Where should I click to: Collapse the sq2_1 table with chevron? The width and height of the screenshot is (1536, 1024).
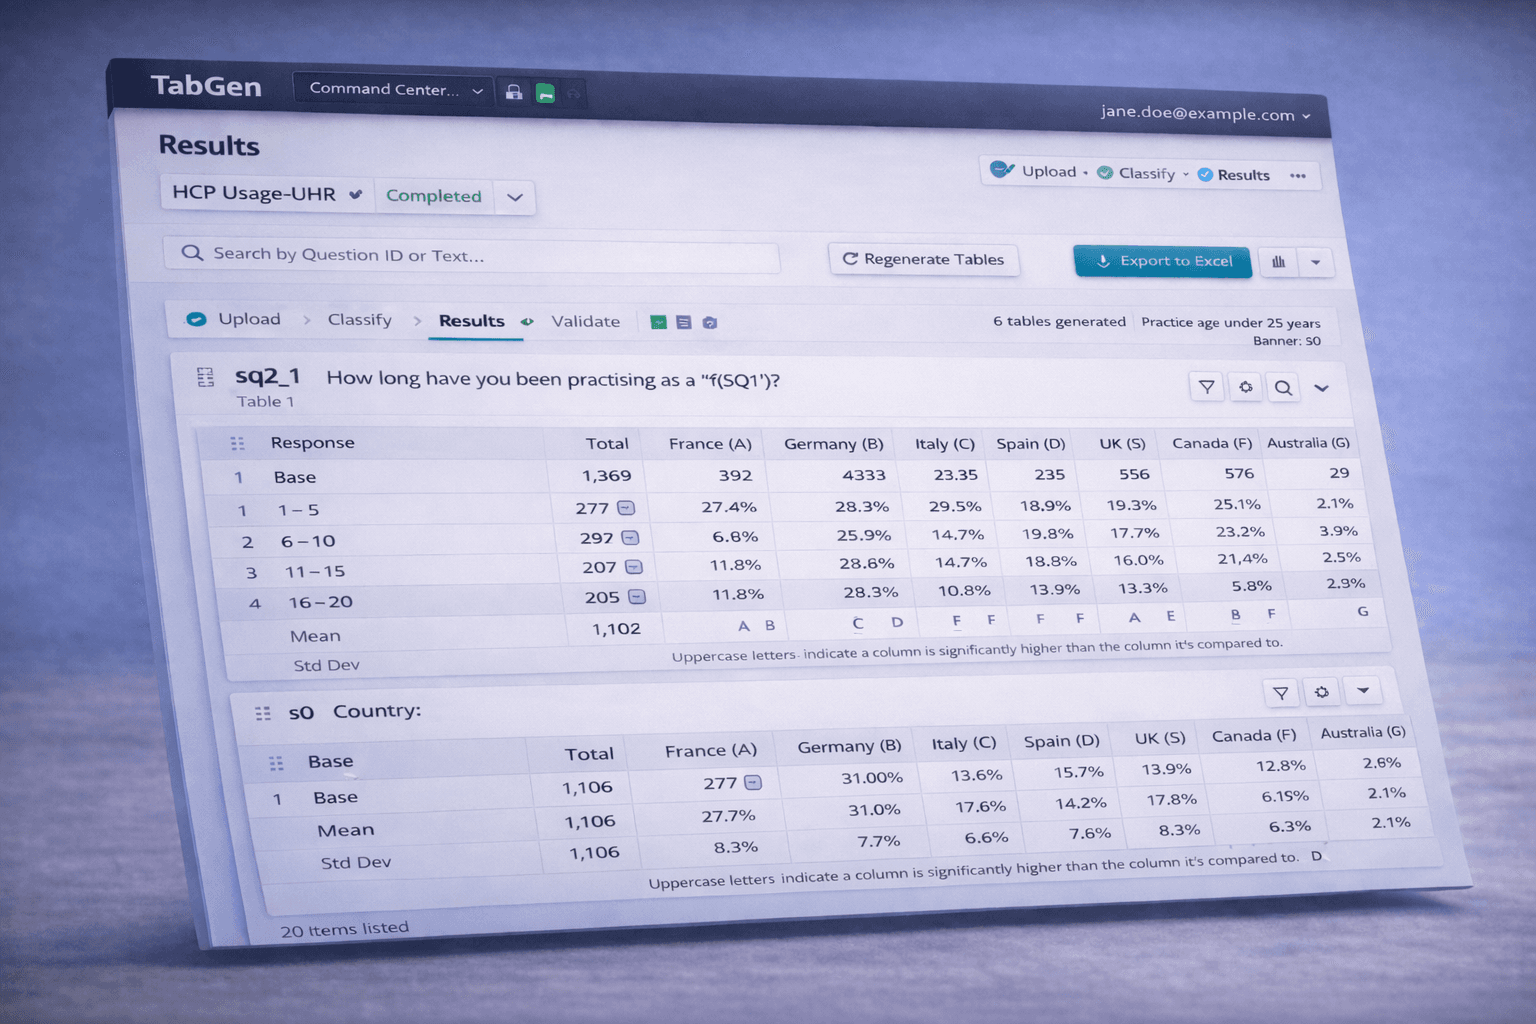pyautogui.click(x=1321, y=388)
